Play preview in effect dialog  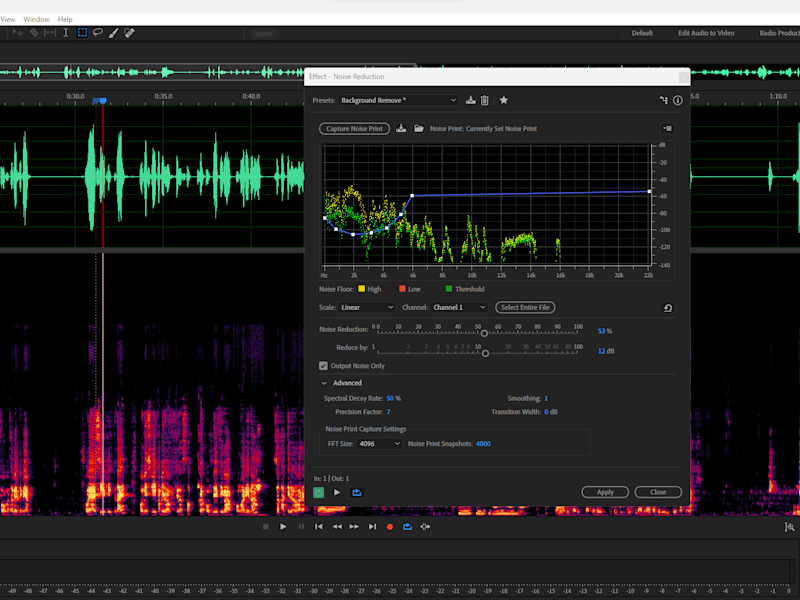337,492
